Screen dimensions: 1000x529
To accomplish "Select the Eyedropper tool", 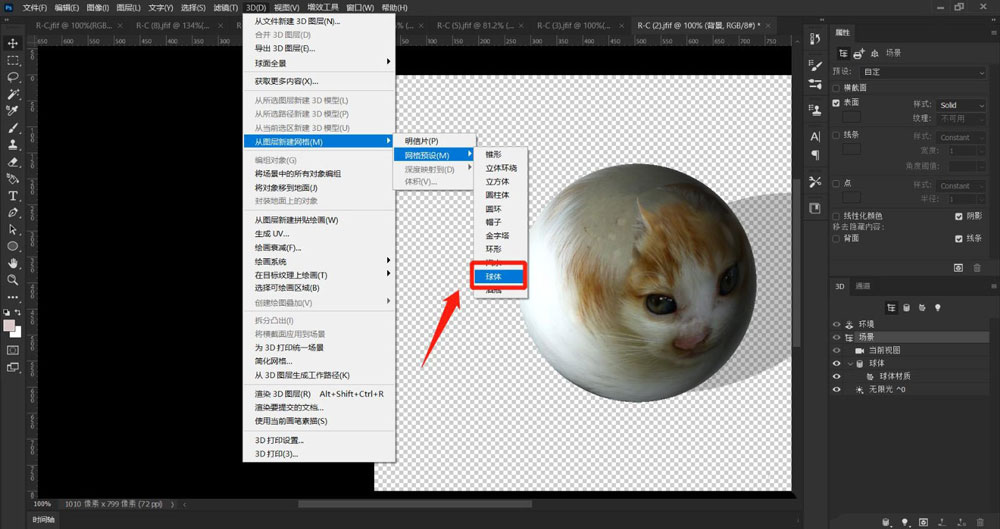I will pos(12,111).
